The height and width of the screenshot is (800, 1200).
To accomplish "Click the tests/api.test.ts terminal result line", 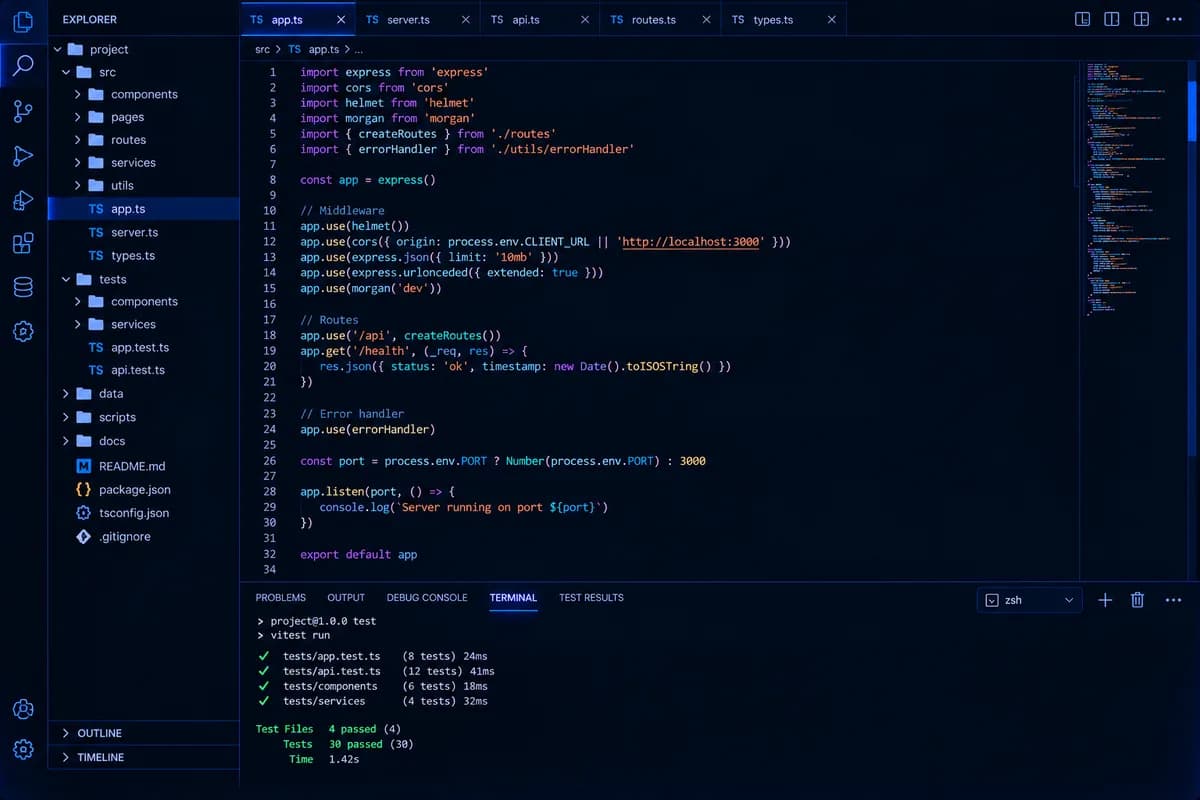I will (375, 671).
